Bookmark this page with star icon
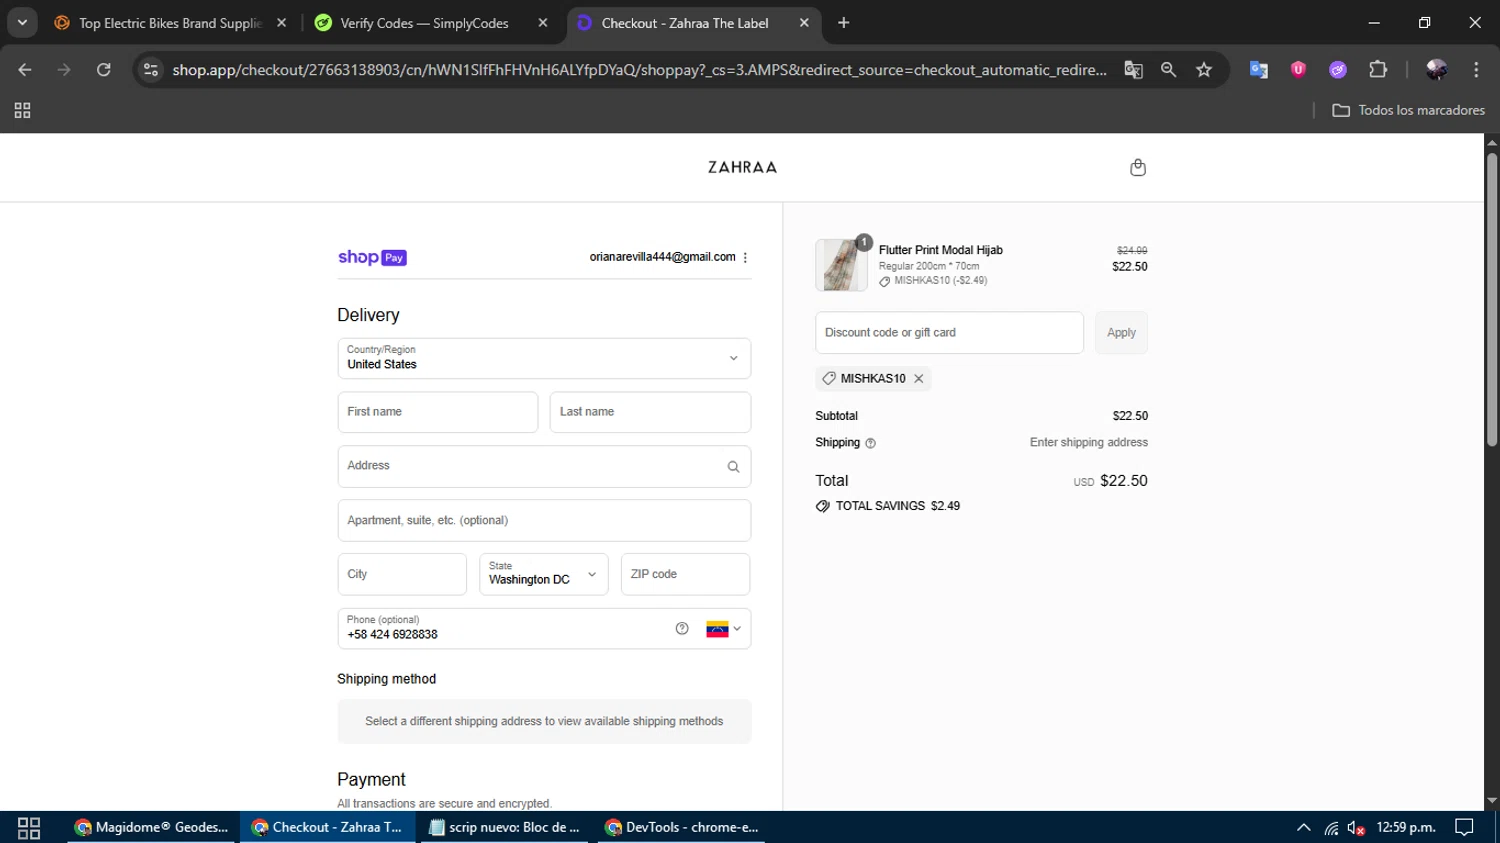Image resolution: width=1500 pixels, height=843 pixels. coord(1204,70)
